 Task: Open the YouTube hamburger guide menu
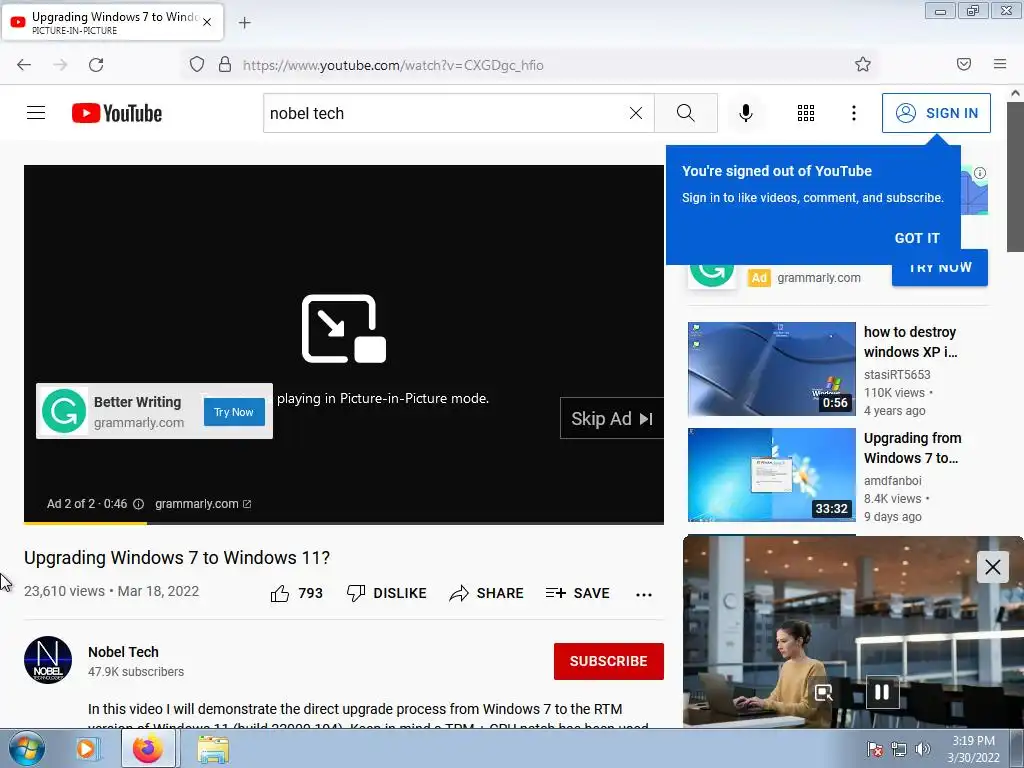click(36, 113)
